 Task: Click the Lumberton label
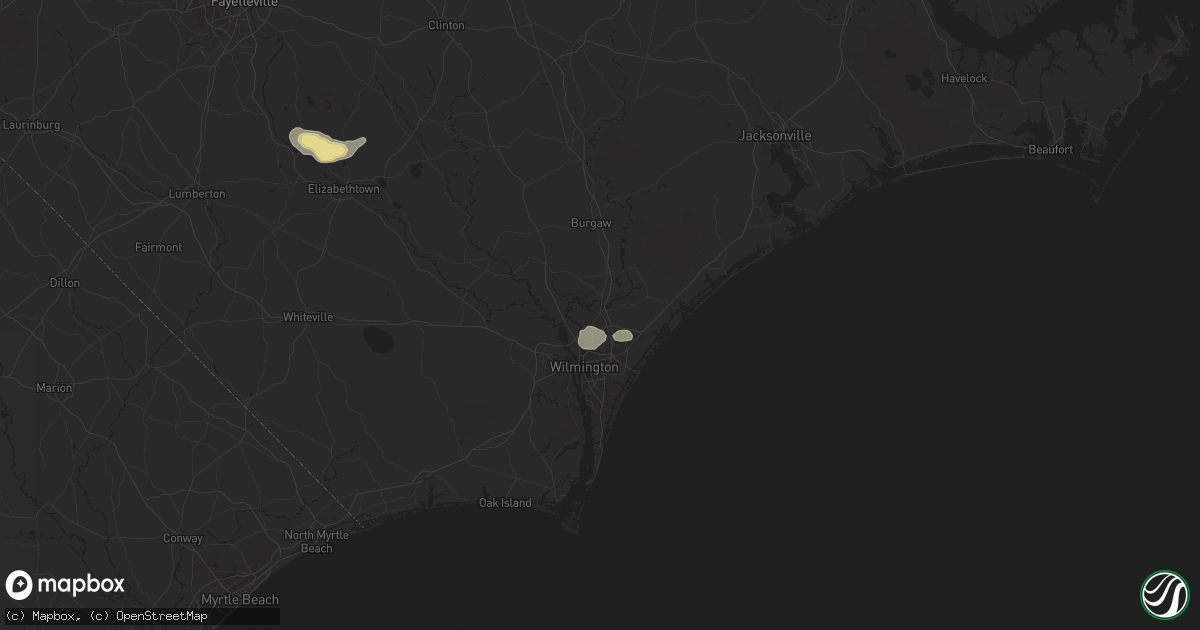pos(197,194)
